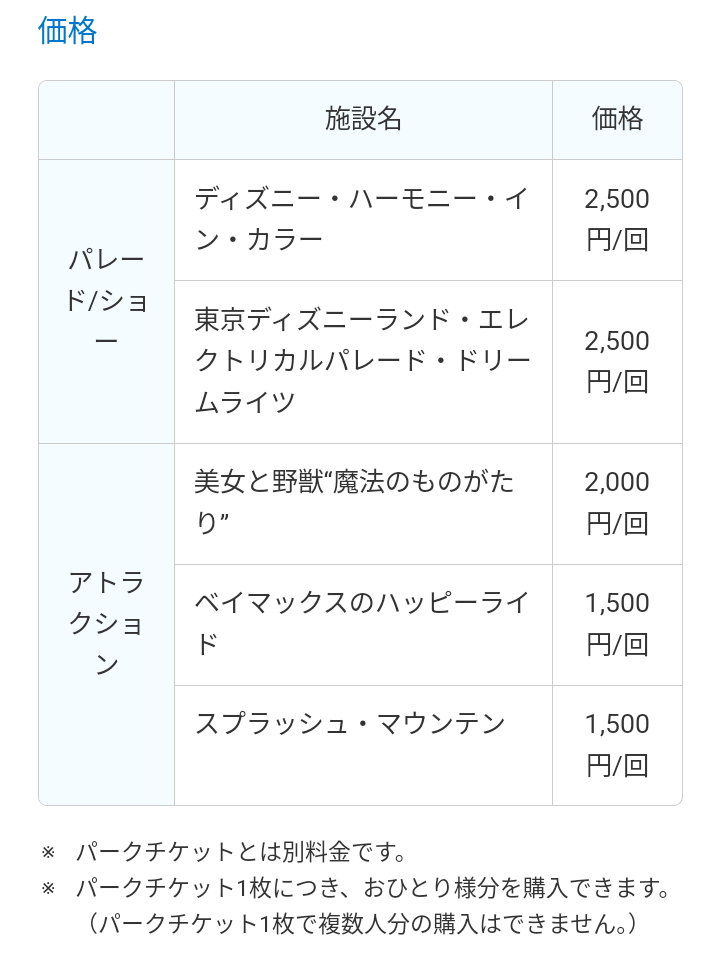Screen dimensions: 720x968
Task: Click the 2,500円 price for Harmony in Color
Action: [617, 220]
